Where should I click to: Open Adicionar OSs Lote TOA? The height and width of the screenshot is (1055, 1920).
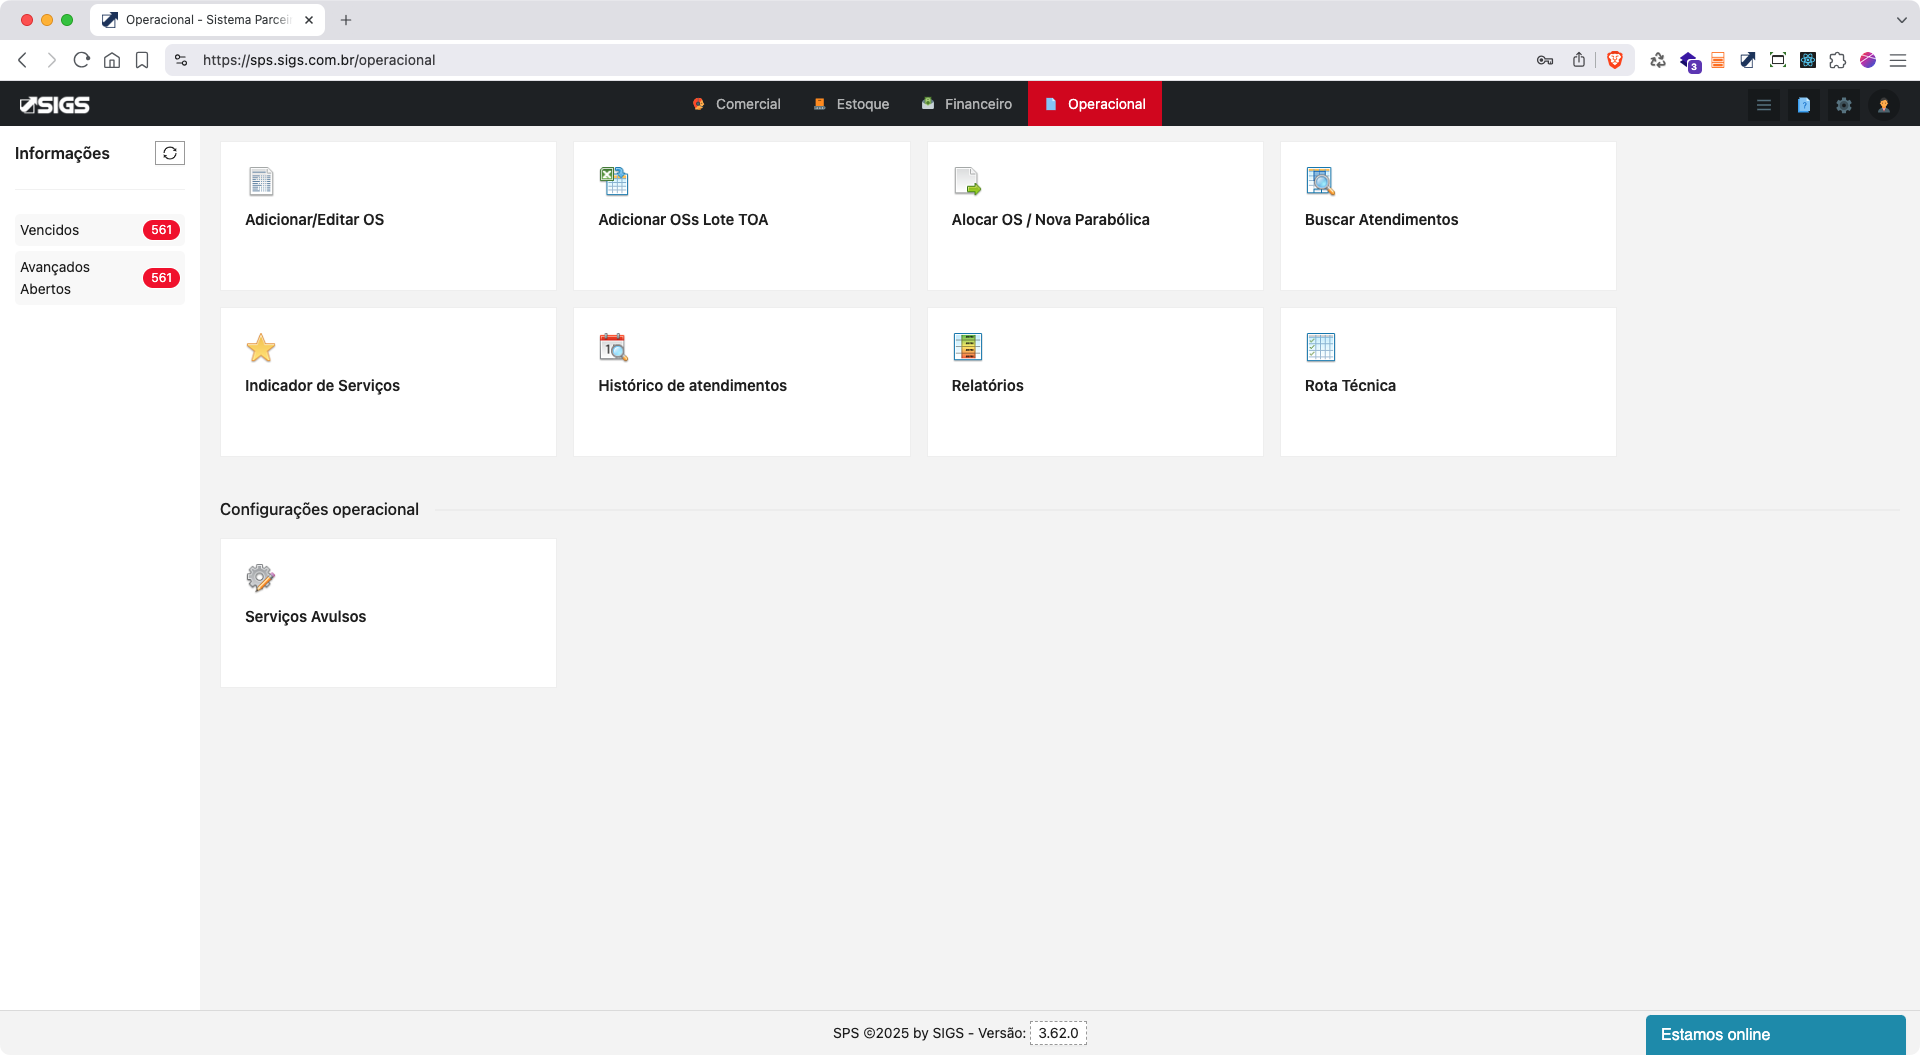coord(742,216)
